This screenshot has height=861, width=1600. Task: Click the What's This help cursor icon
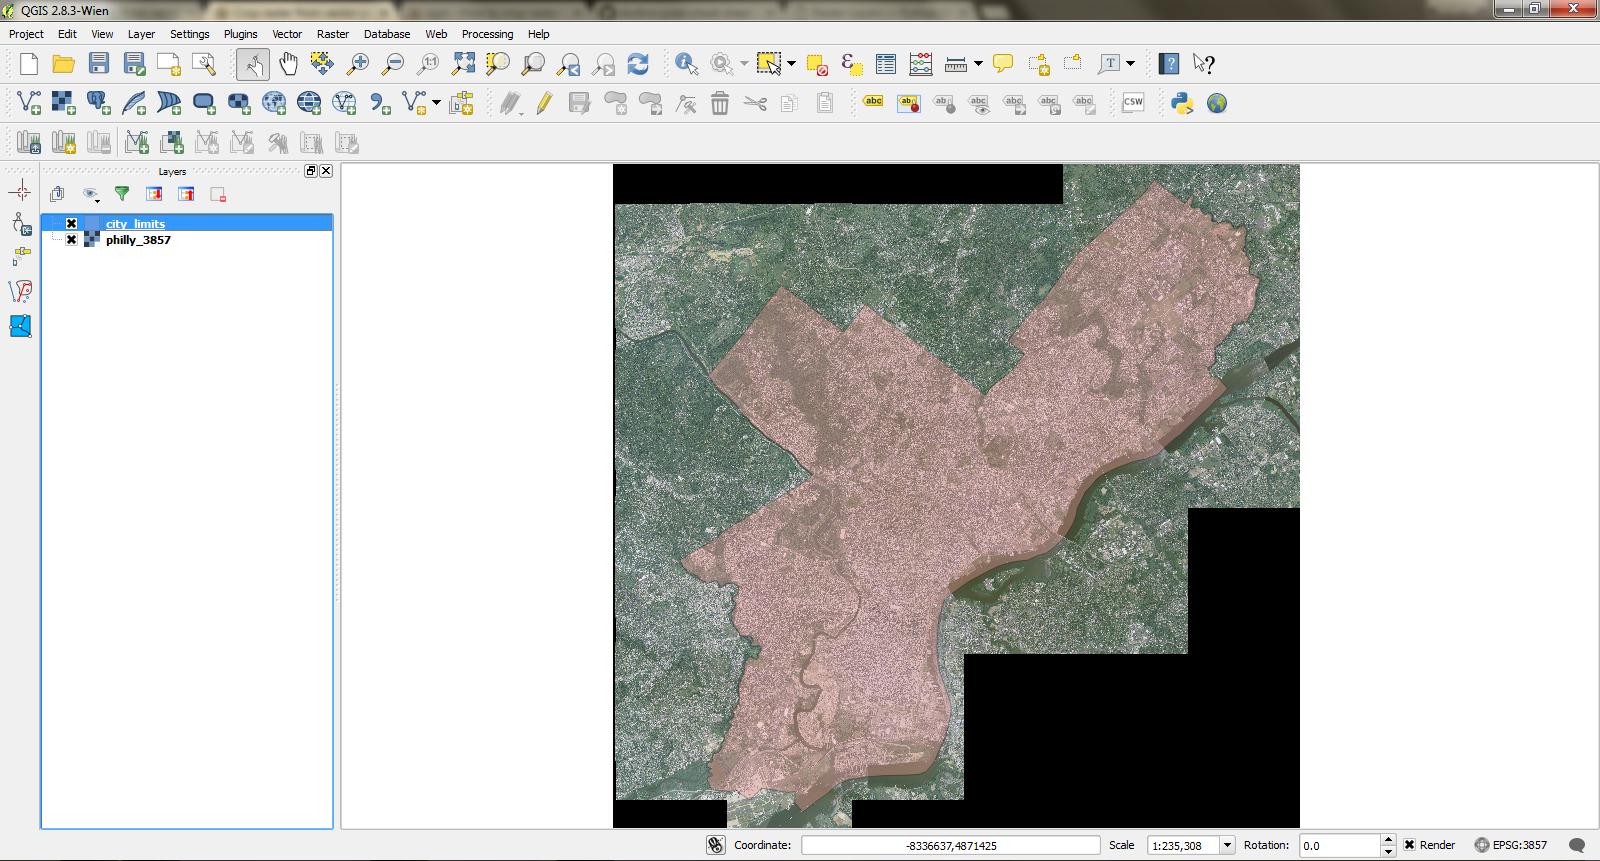(1204, 65)
